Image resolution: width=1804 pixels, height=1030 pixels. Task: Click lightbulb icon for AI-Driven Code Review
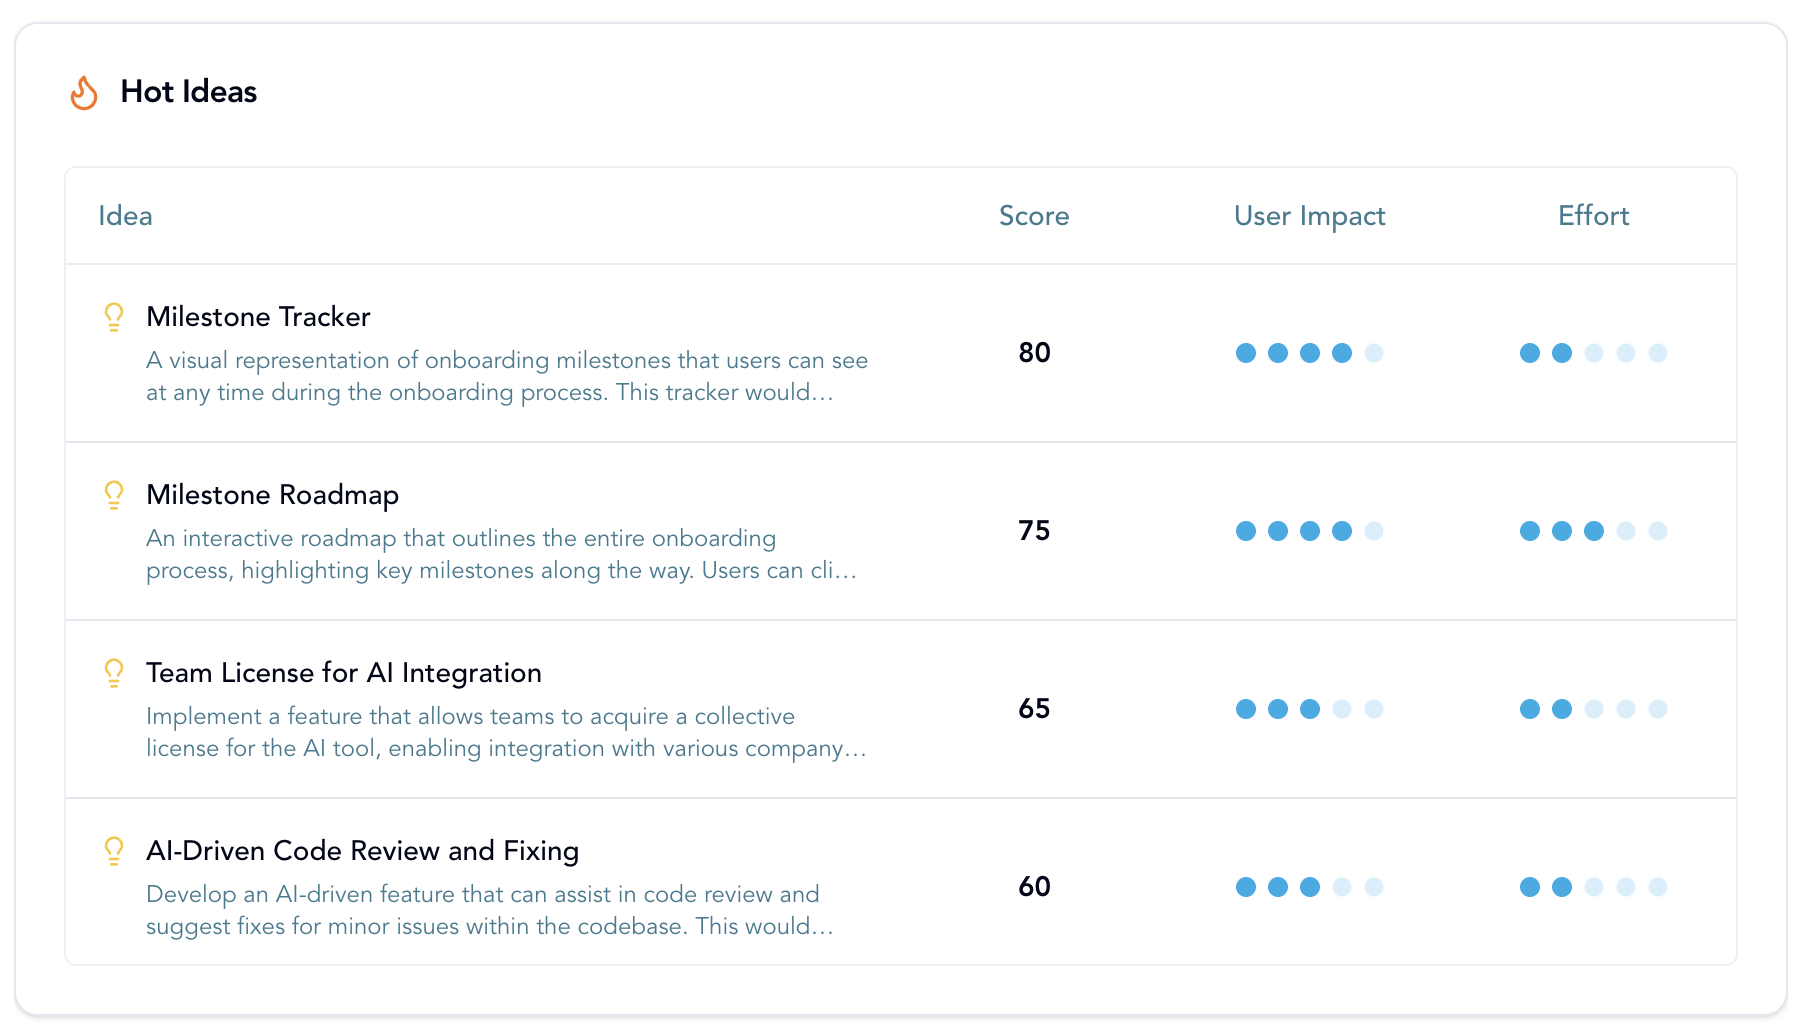pyautogui.click(x=114, y=851)
